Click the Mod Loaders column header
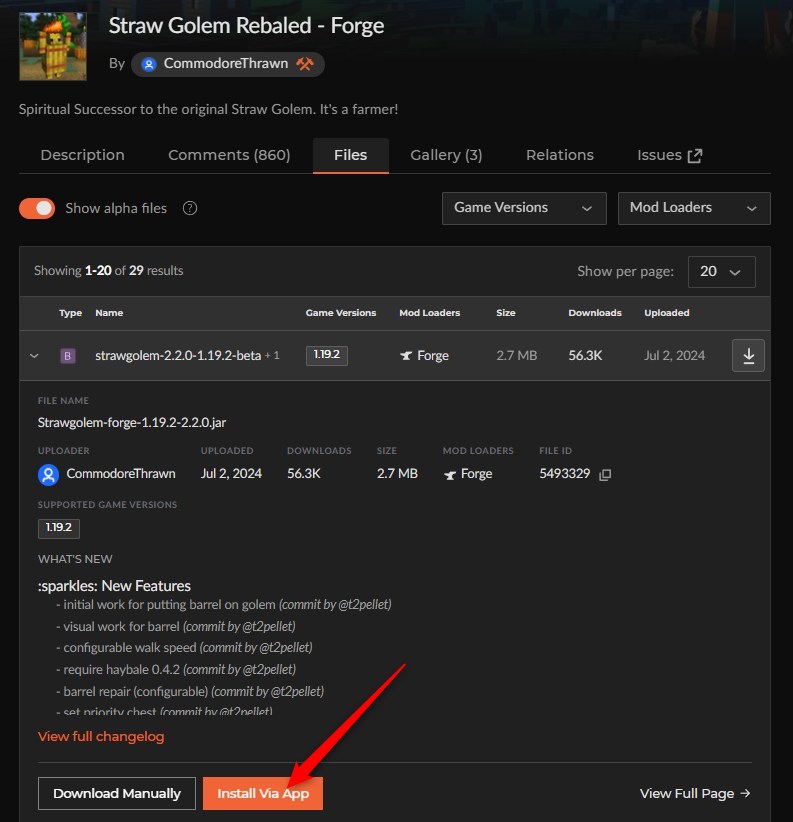The image size is (793, 822). pos(429,313)
